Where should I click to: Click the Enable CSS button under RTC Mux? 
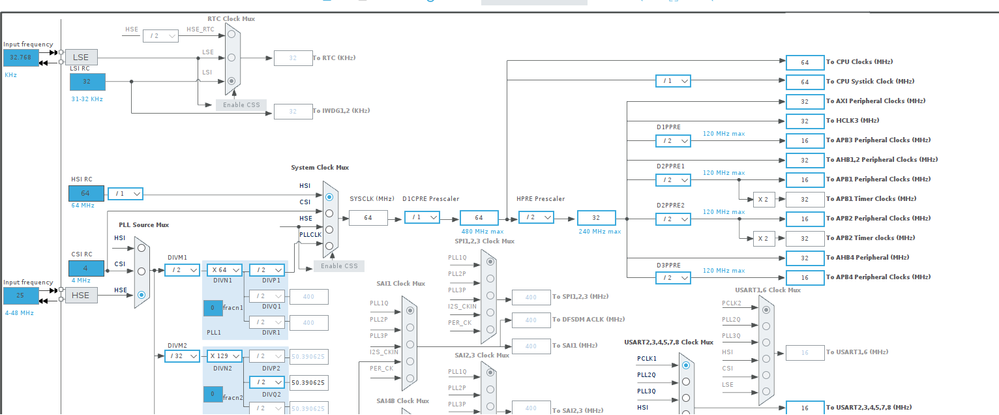pyautogui.click(x=241, y=105)
